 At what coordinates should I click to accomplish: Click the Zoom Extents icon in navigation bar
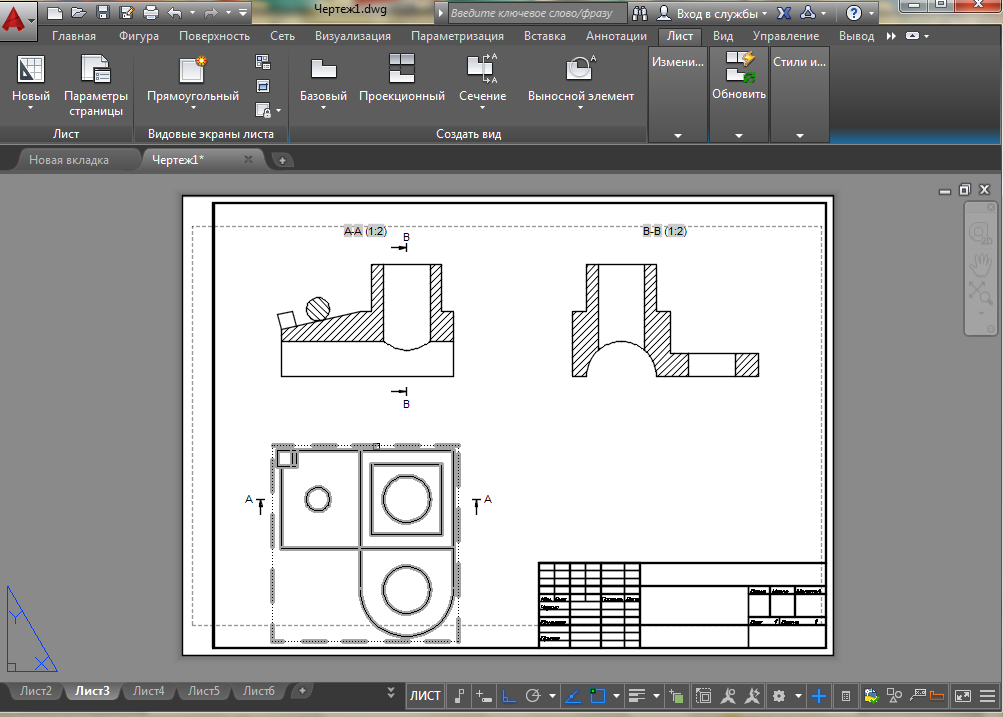(x=979, y=293)
